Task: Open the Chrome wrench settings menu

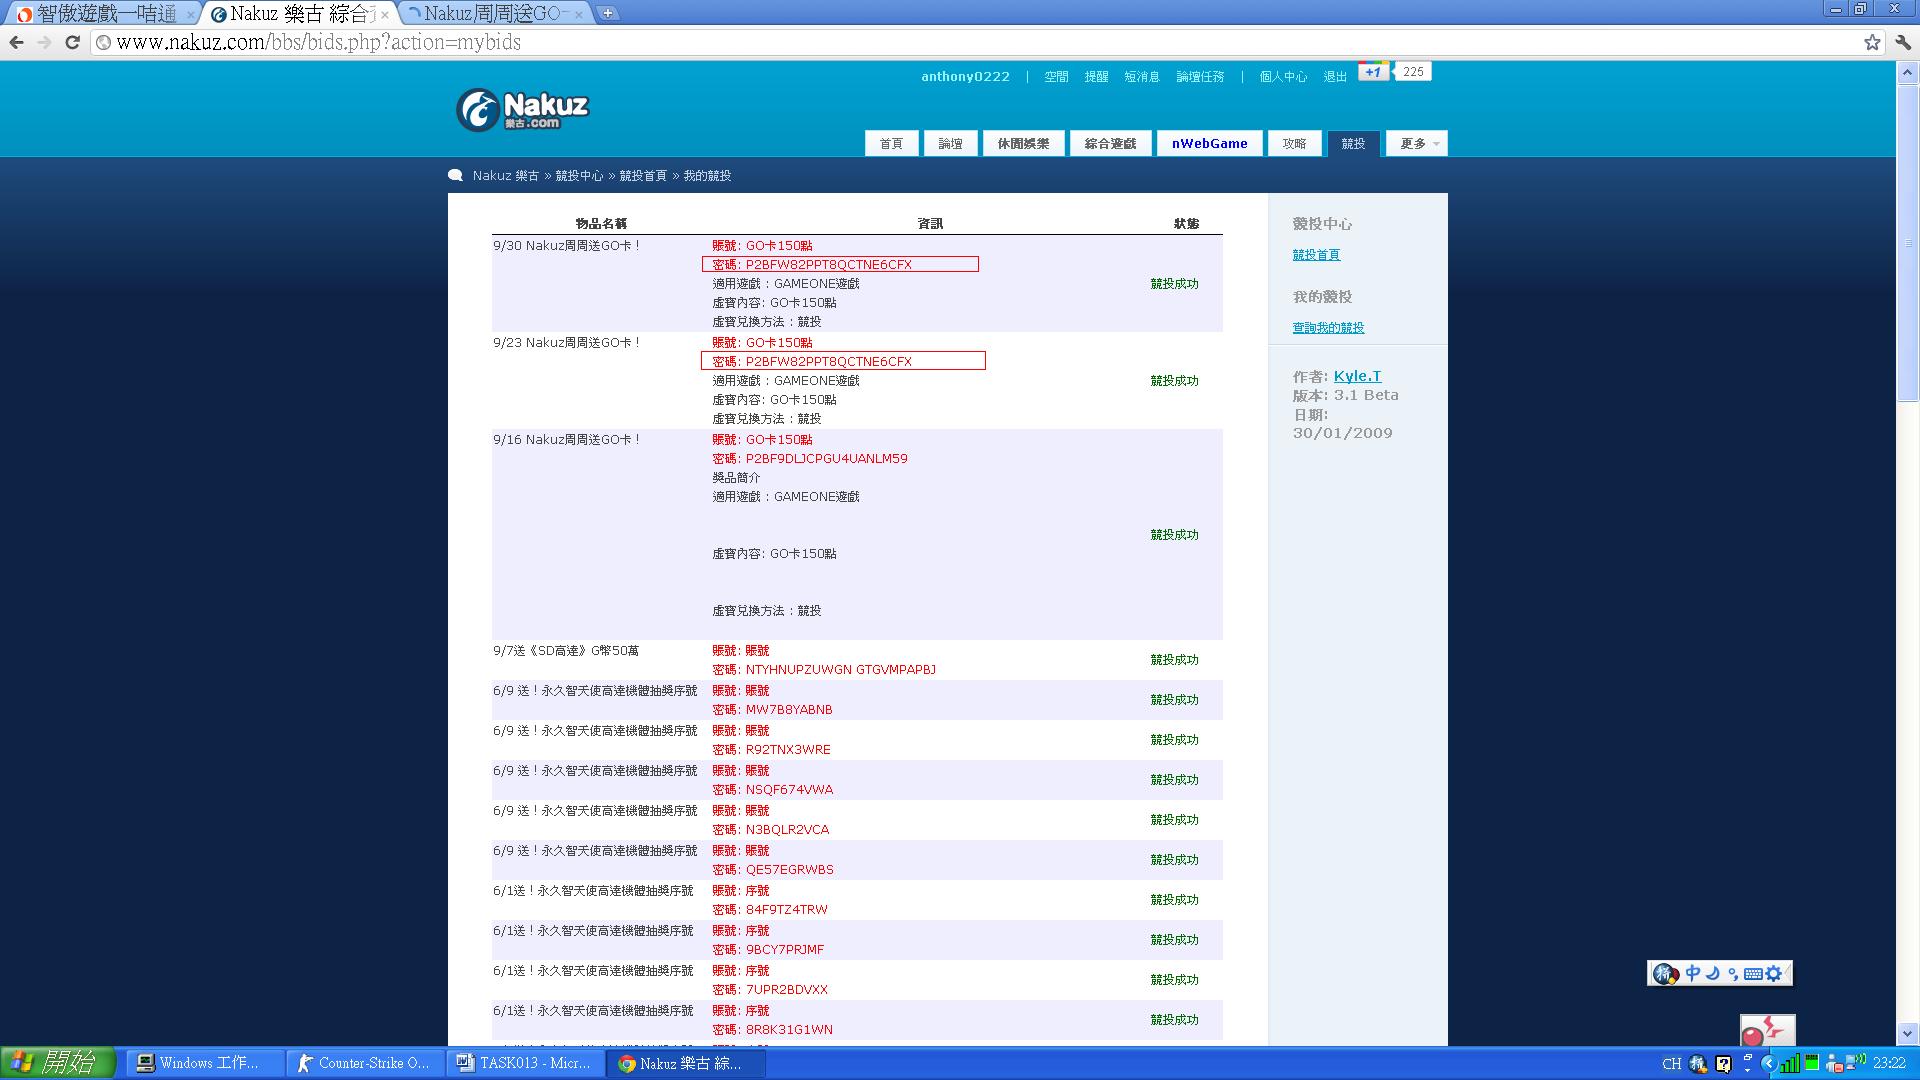Action: [x=1903, y=42]
